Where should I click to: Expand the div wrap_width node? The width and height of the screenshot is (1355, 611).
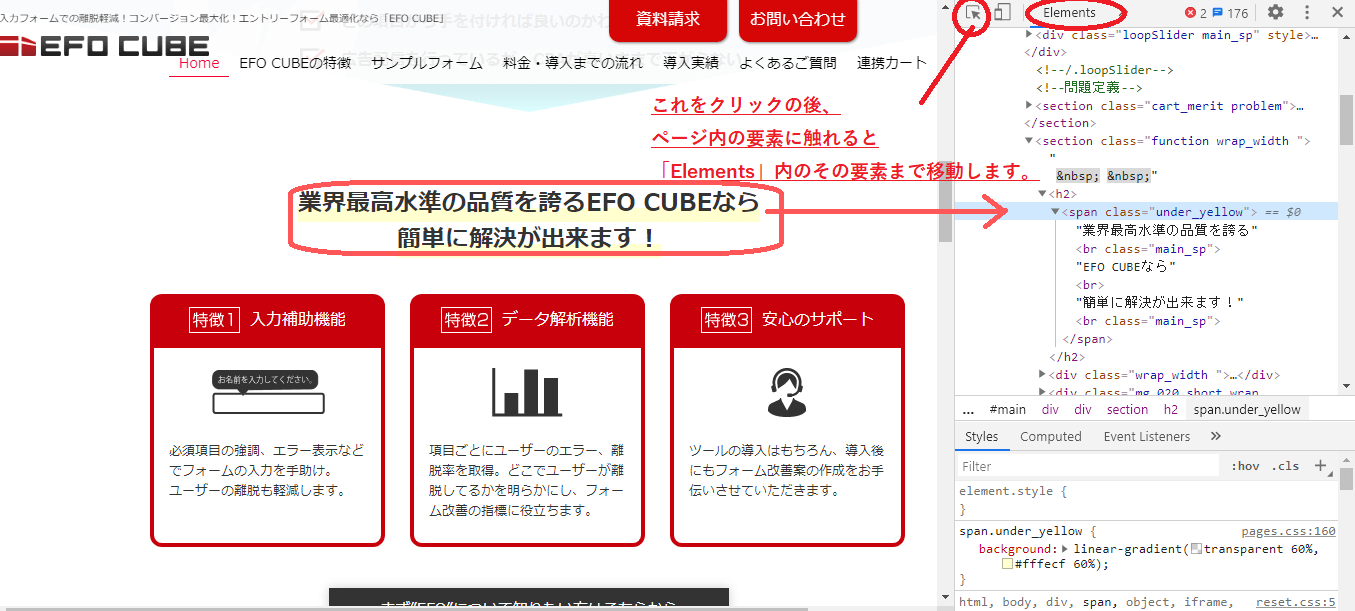coord(1043,375)
